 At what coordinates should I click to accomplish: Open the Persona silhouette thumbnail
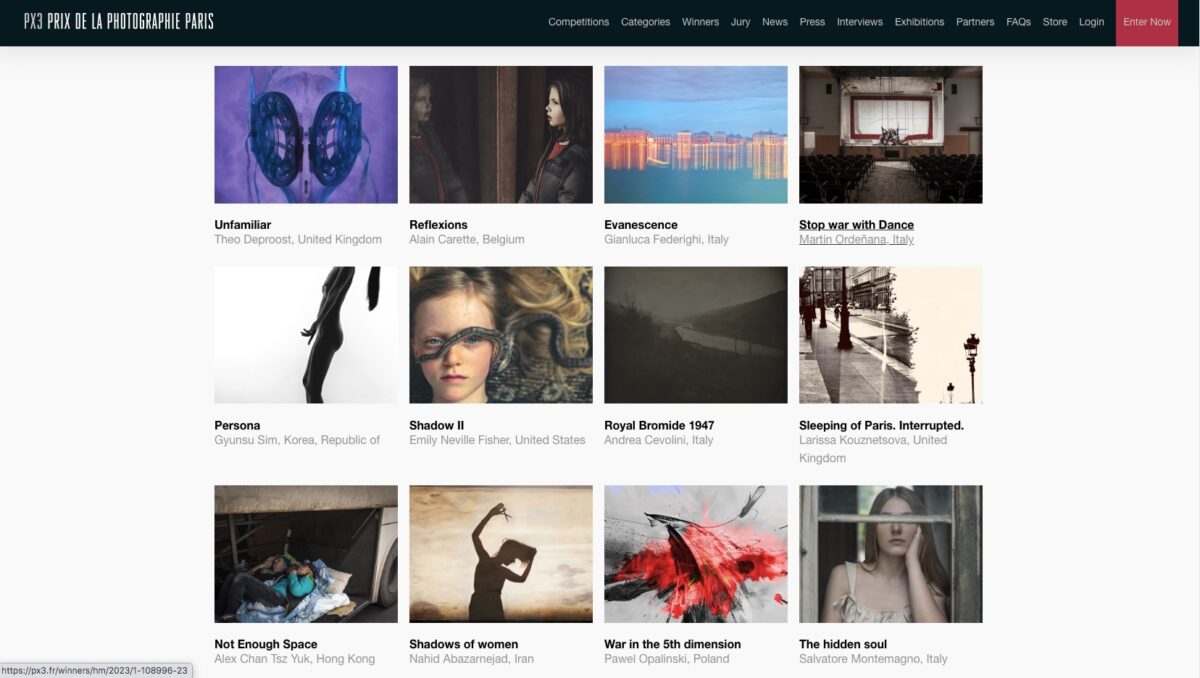pos(306,335)
